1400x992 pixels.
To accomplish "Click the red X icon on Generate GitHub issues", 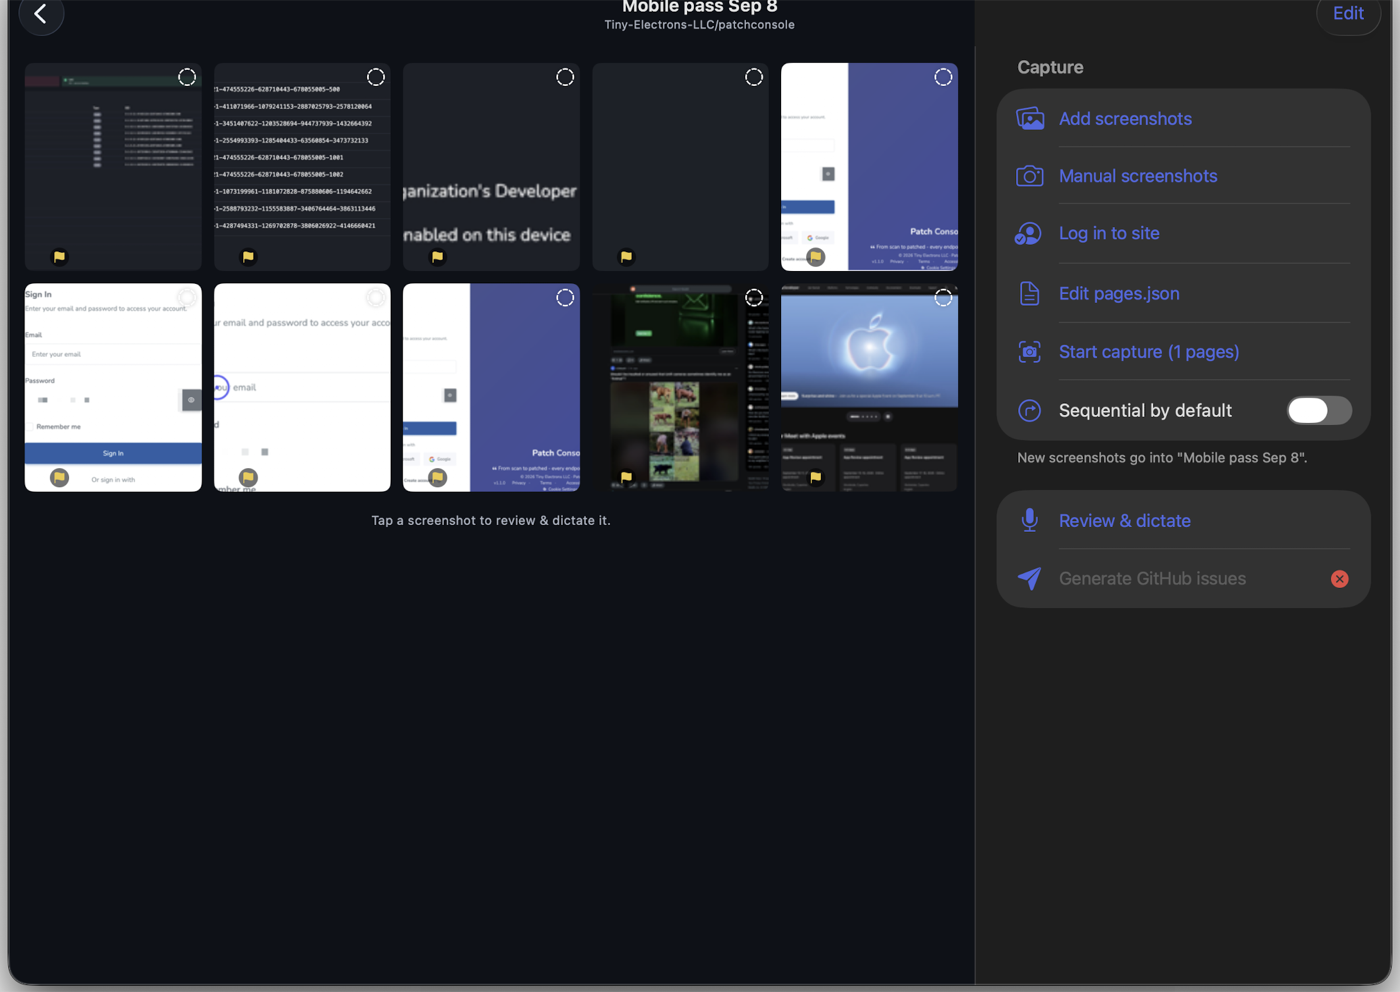I will (x=1340, y=579).
